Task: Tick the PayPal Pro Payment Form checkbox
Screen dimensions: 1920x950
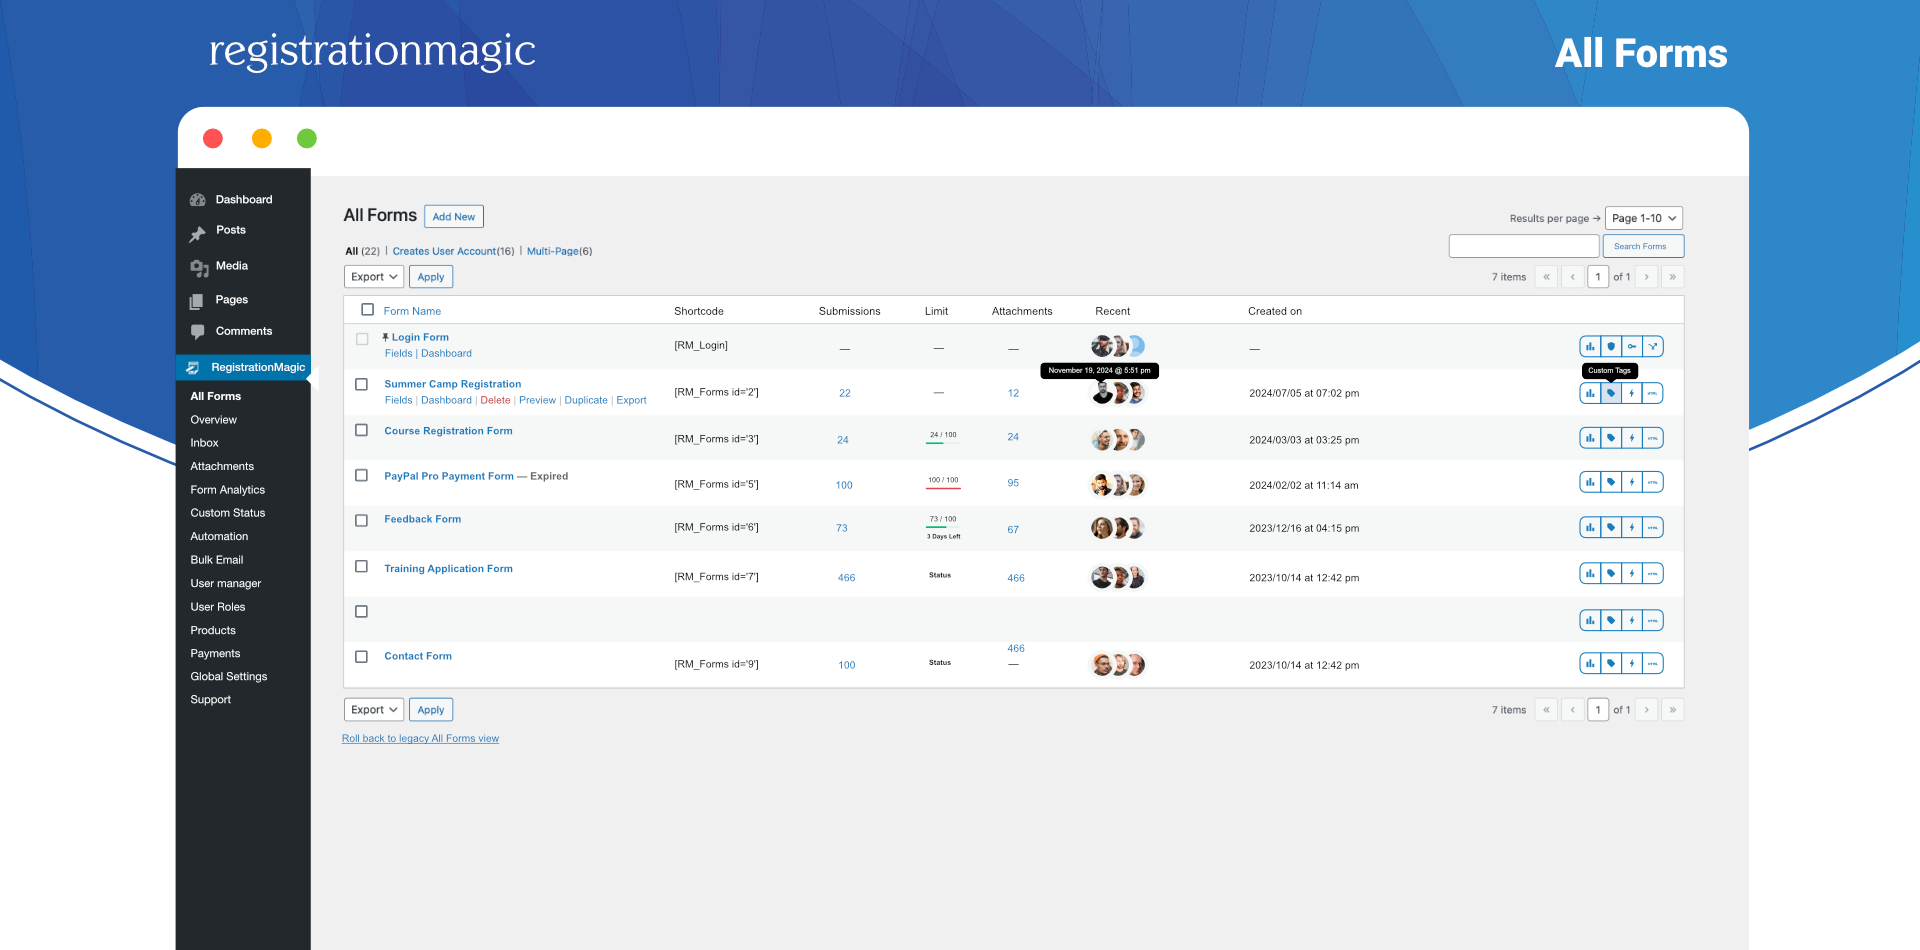Action: (362, 475)
